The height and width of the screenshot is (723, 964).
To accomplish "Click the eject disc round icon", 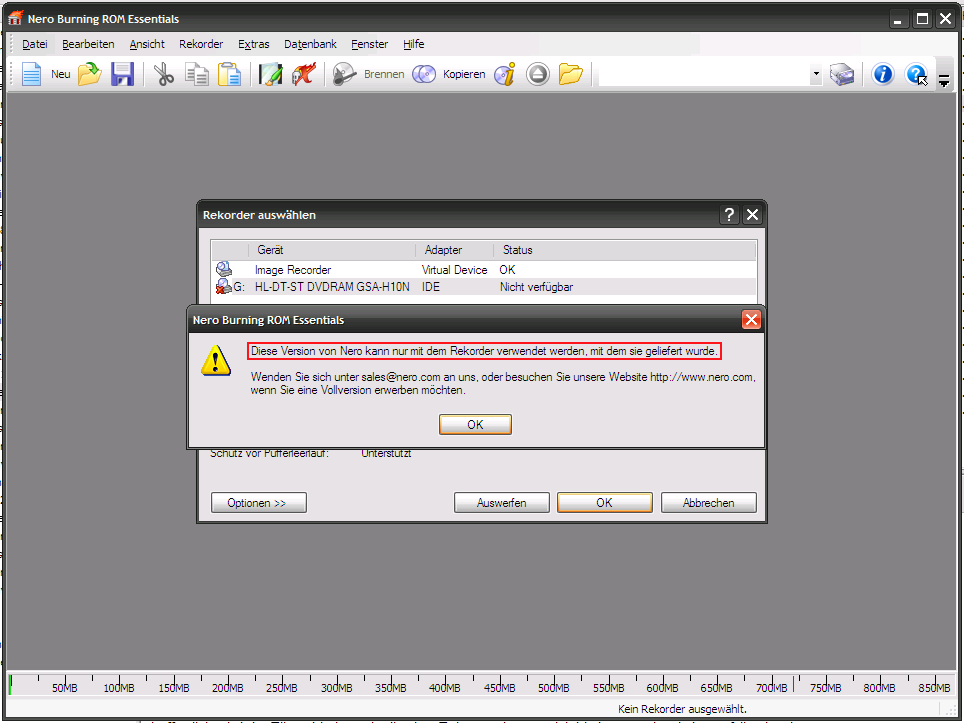I will click(x=538, y=74).
